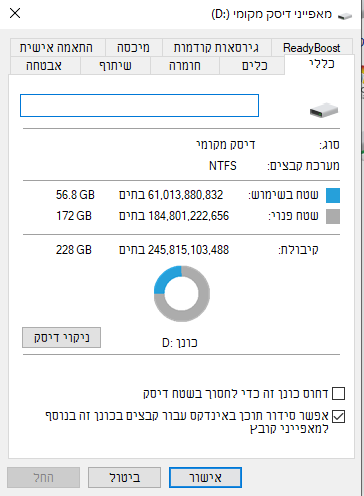
Task: Open the שיתוף tab
Action: (115, 66)
